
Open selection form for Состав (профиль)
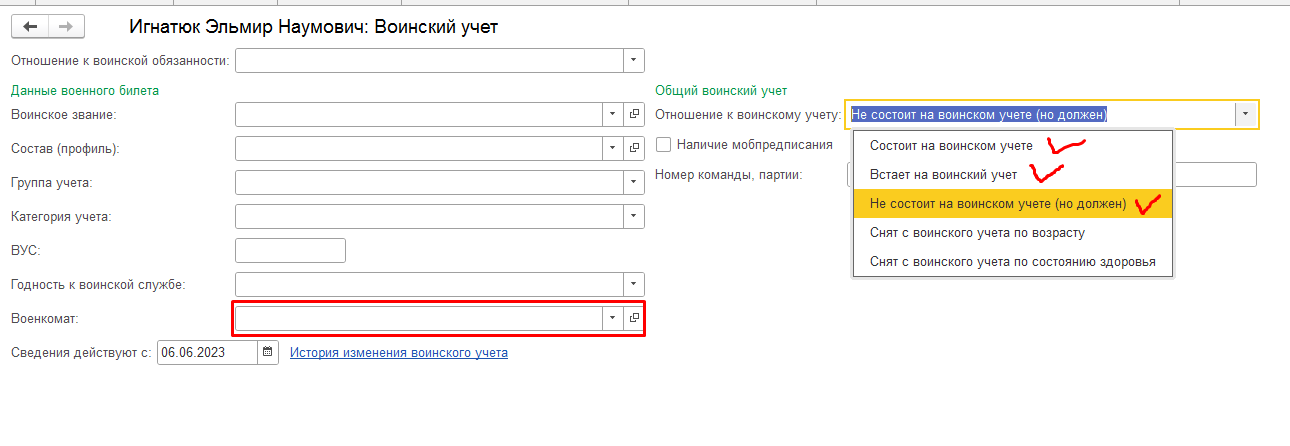click(634, 149)
